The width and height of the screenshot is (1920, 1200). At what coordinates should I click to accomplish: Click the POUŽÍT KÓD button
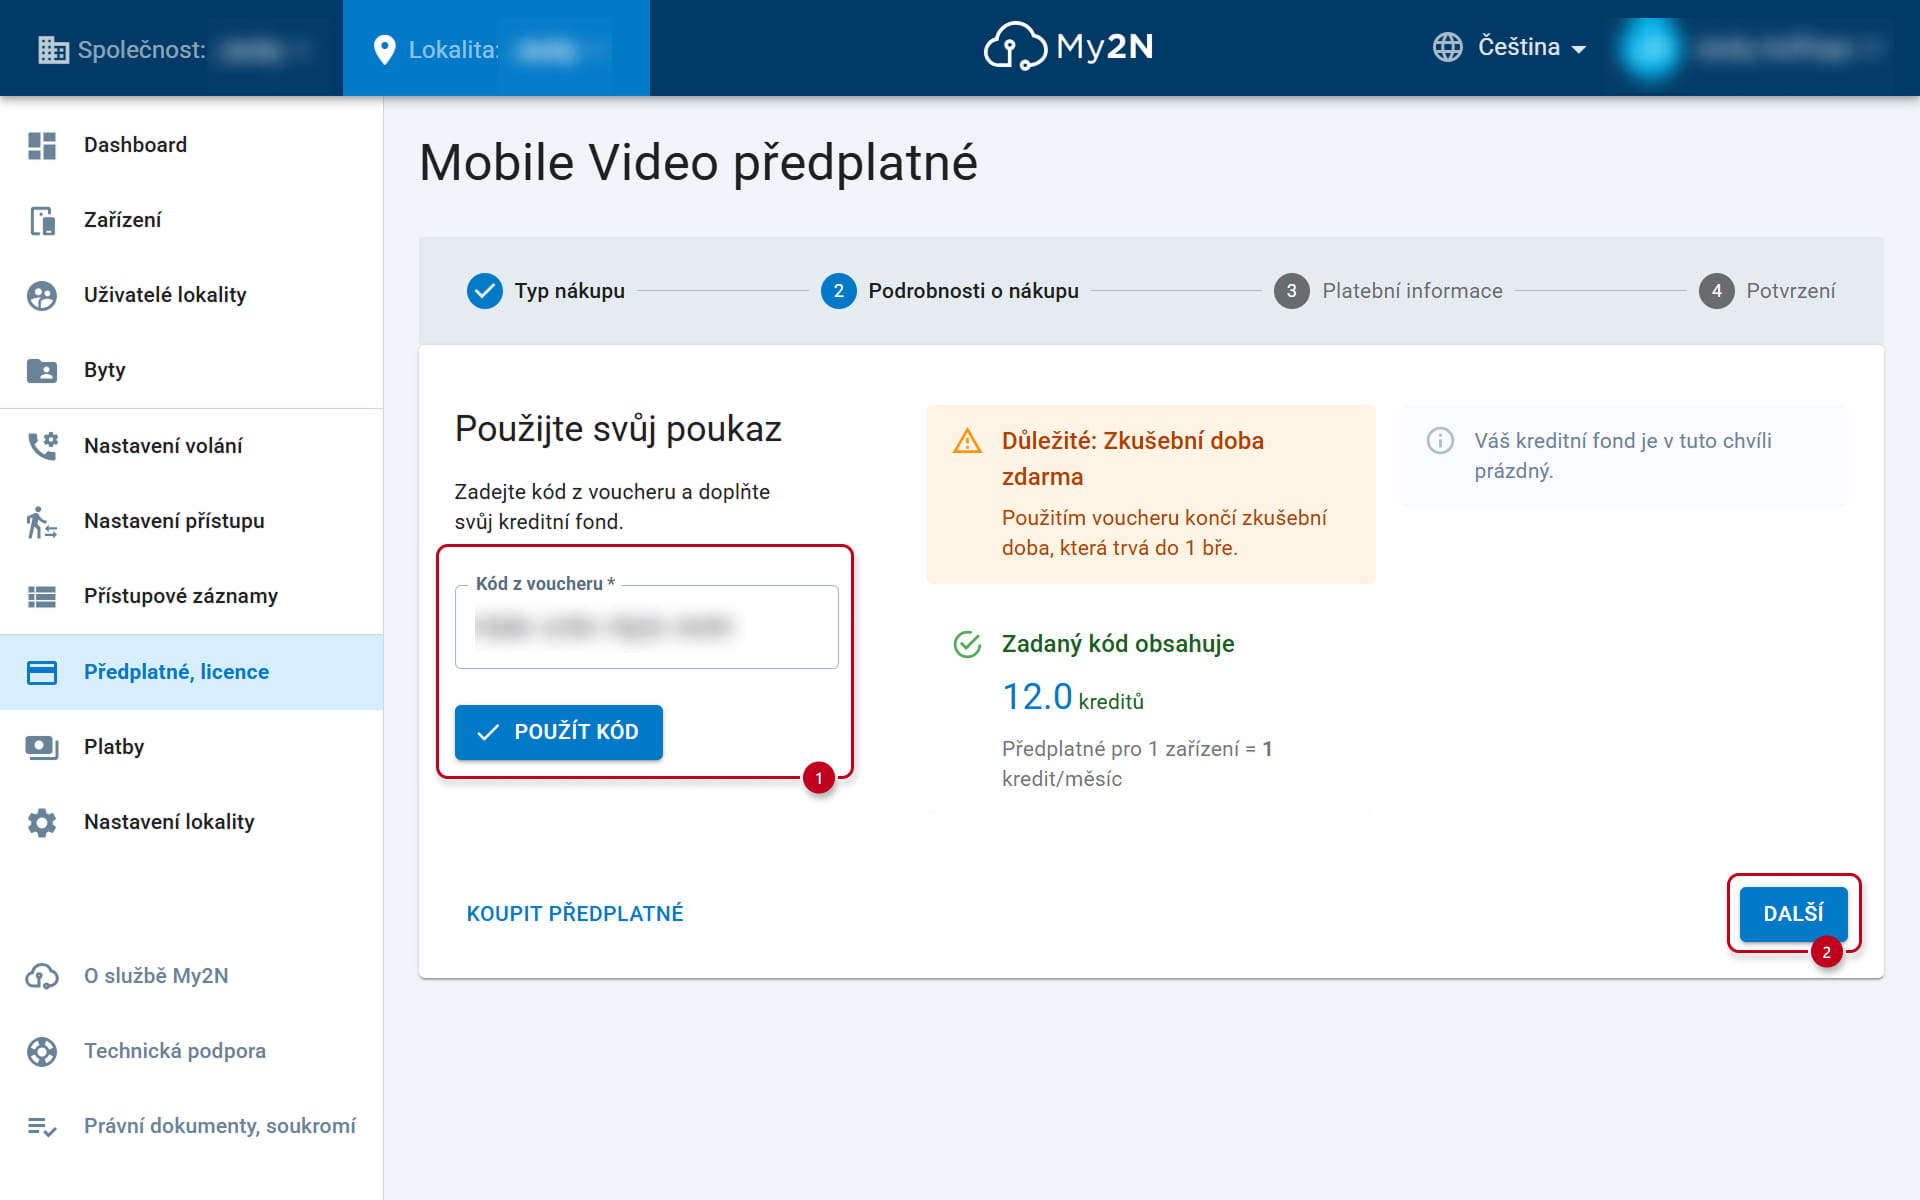tap(558, 732)
